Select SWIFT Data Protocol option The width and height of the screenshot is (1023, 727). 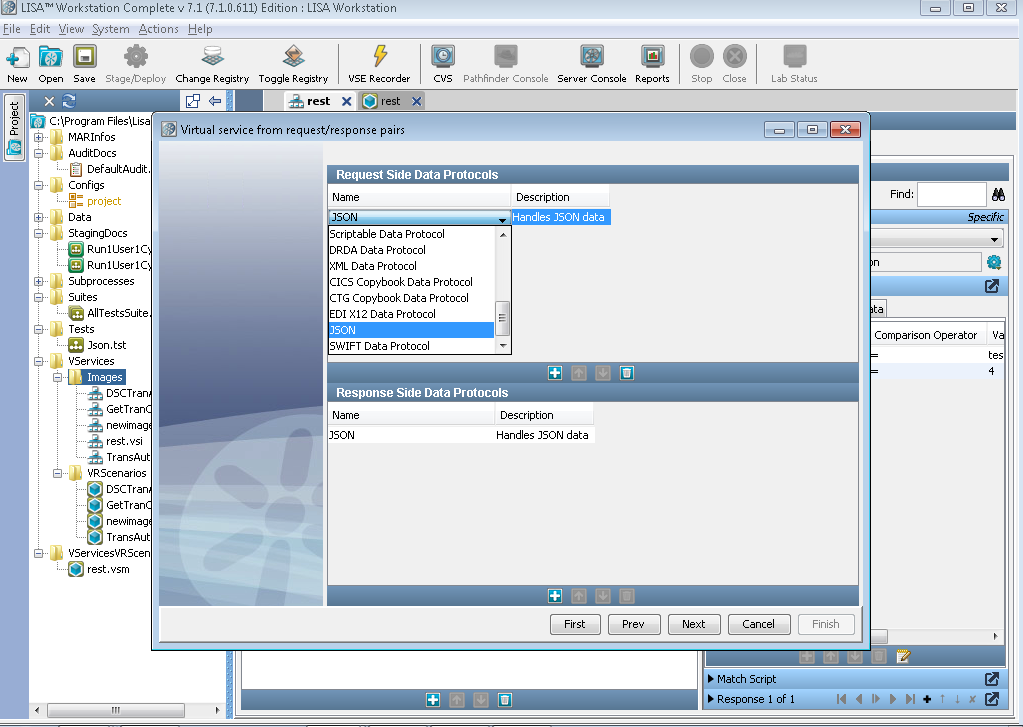pos(411,346)
